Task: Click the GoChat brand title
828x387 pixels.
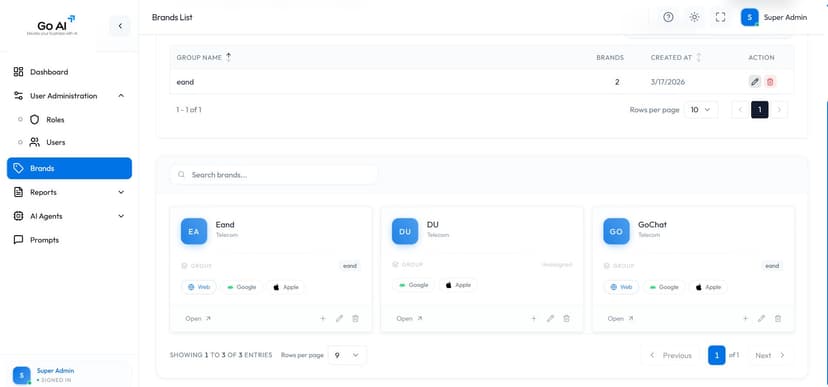Action: pyautogui.click(x=652, y=224)
